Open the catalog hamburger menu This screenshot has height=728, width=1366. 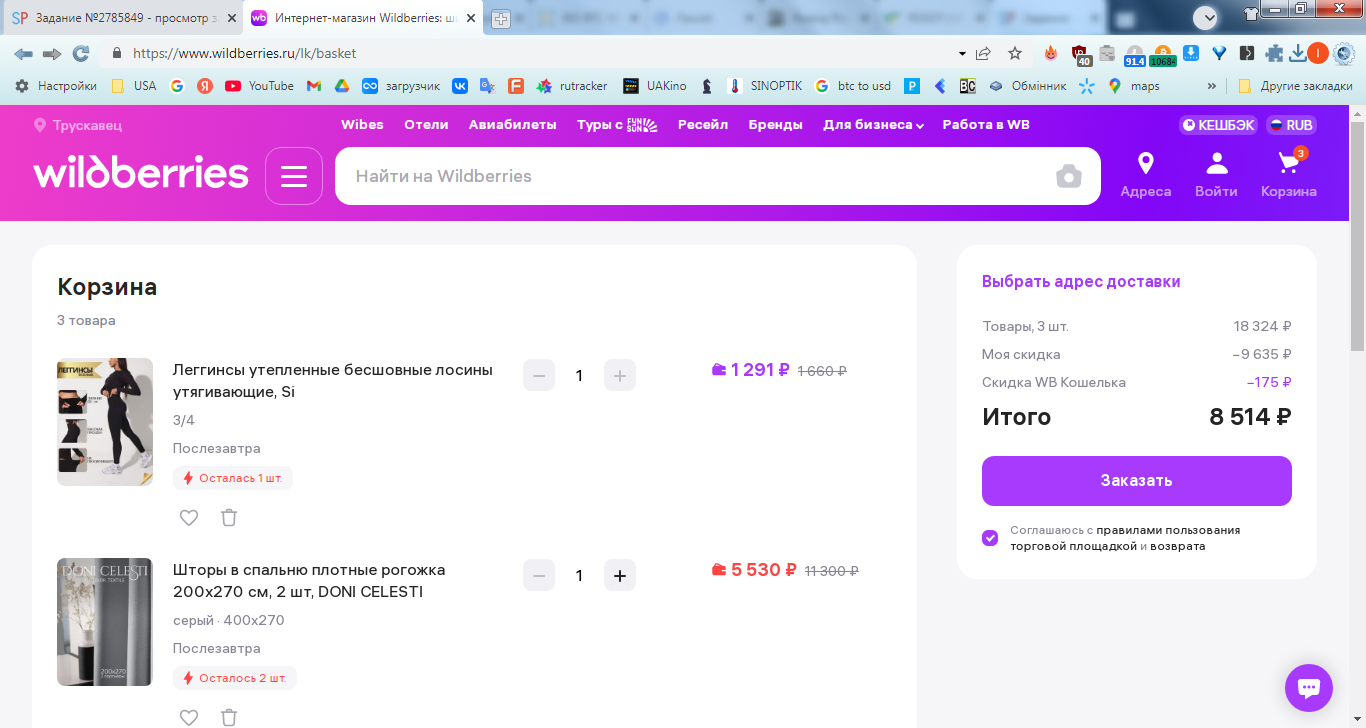pos(294,176)
